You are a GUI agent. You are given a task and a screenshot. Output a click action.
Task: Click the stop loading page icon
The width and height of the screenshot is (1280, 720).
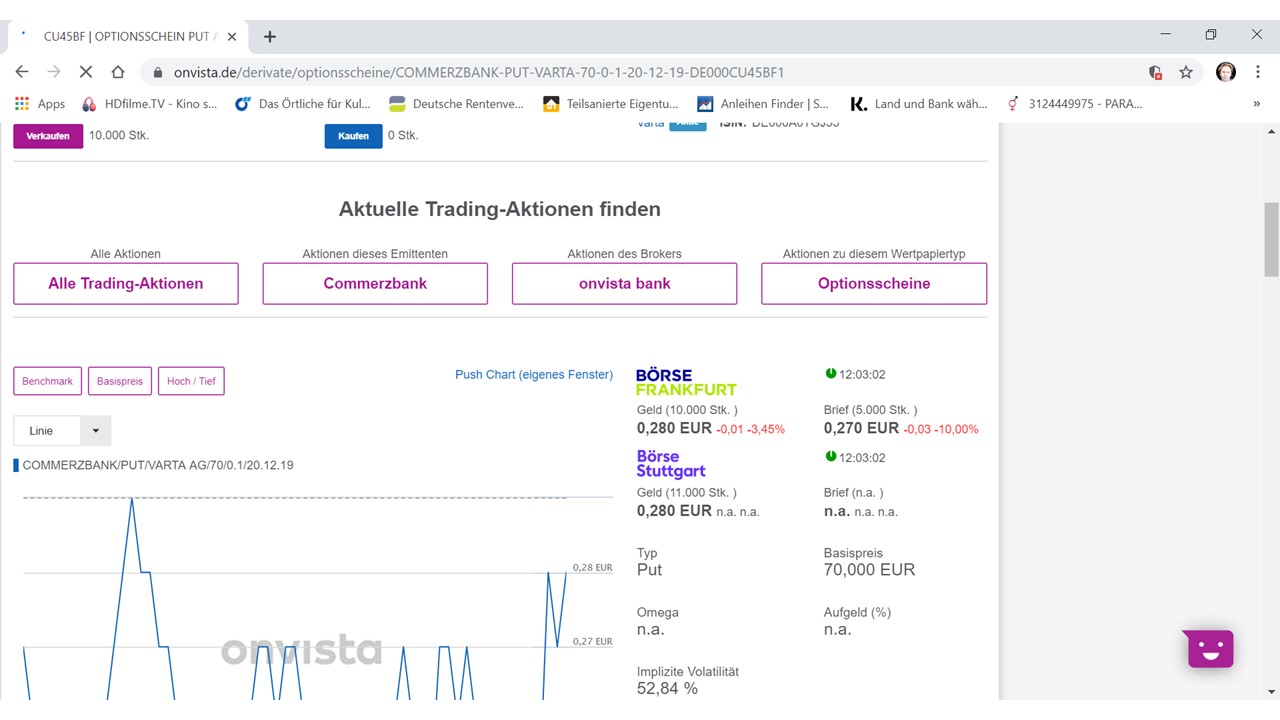click(85, 72)
